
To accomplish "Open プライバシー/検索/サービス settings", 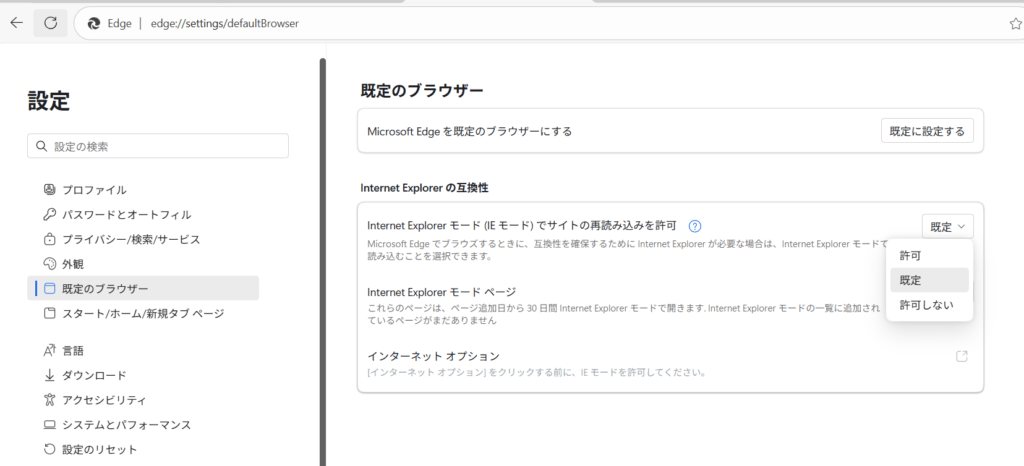I will tap(131, 239).
